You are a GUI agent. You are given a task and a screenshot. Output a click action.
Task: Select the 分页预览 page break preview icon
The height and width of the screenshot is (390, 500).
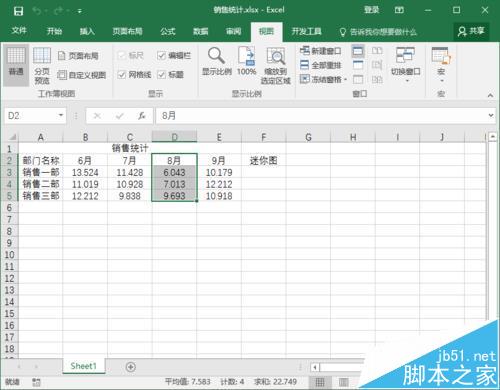click(42, 66)
